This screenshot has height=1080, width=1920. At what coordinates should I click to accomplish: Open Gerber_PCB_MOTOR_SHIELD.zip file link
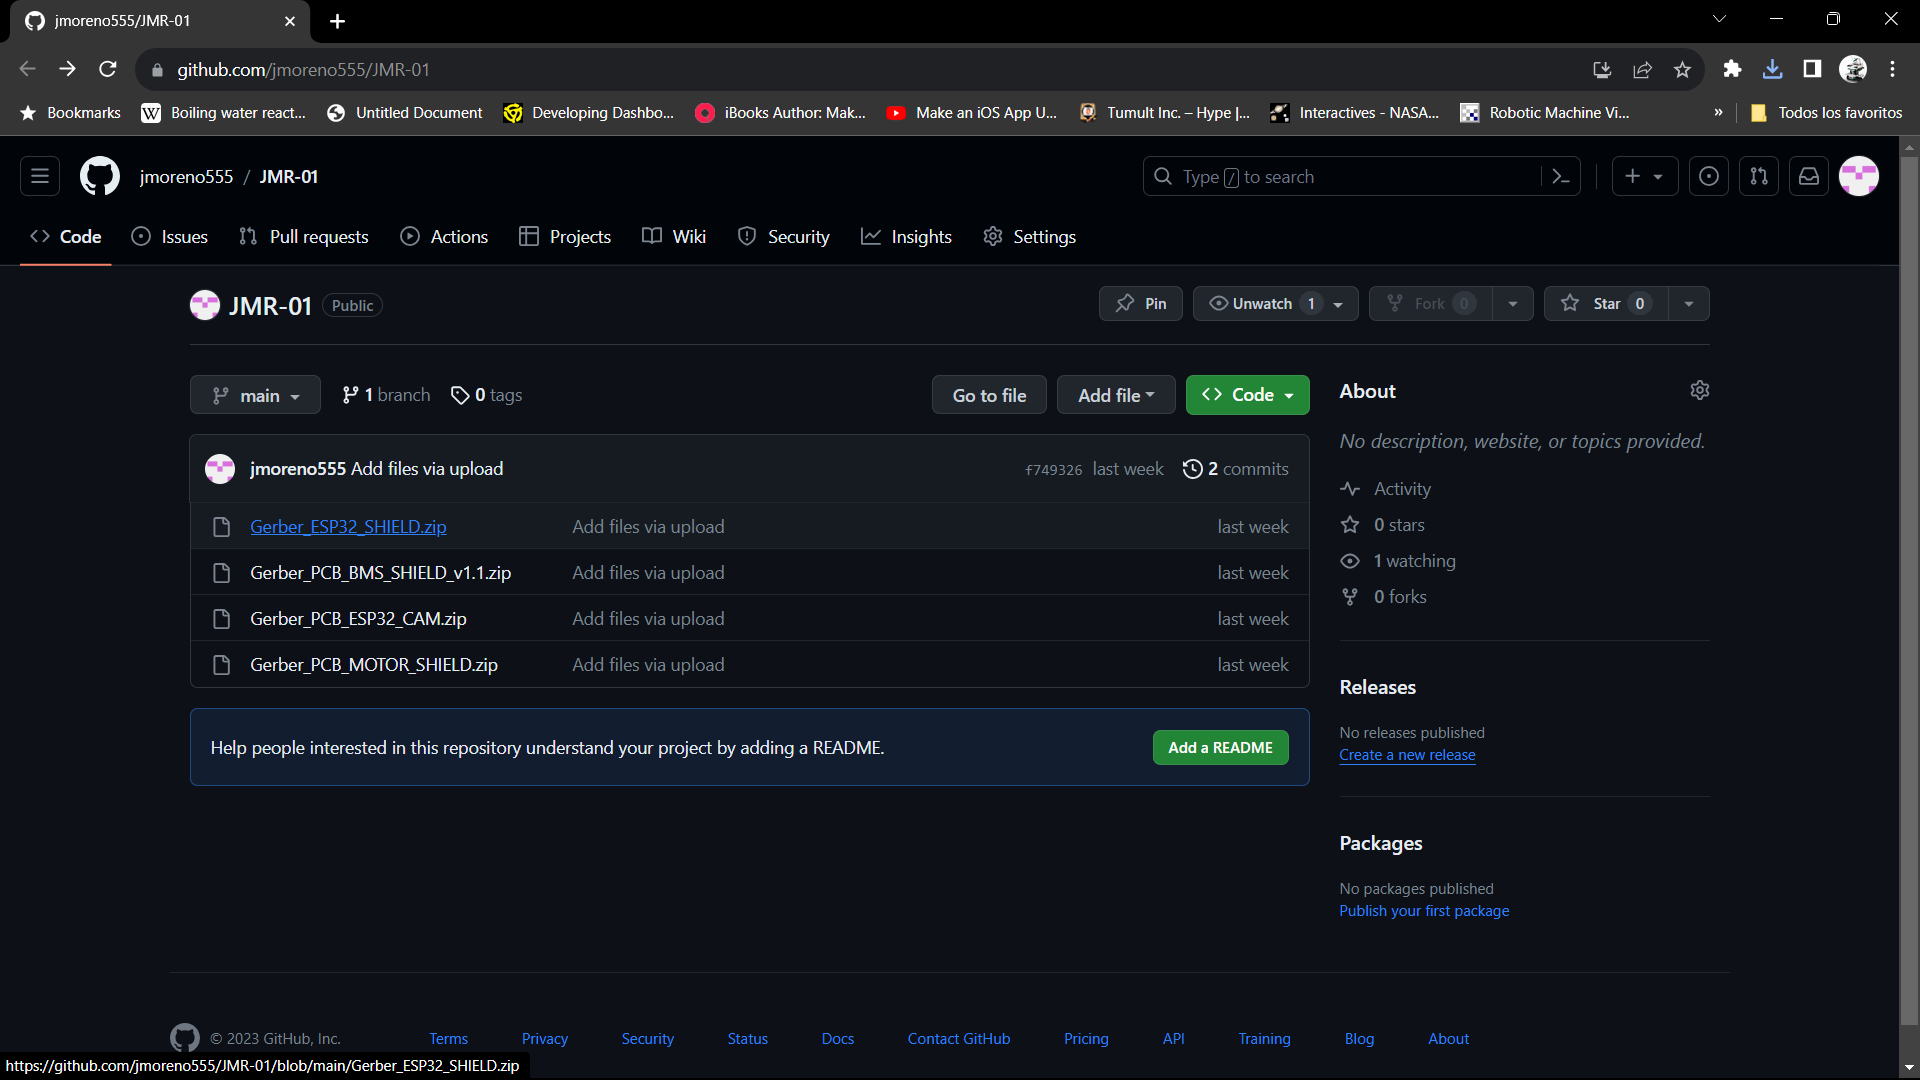coord(374,665)
